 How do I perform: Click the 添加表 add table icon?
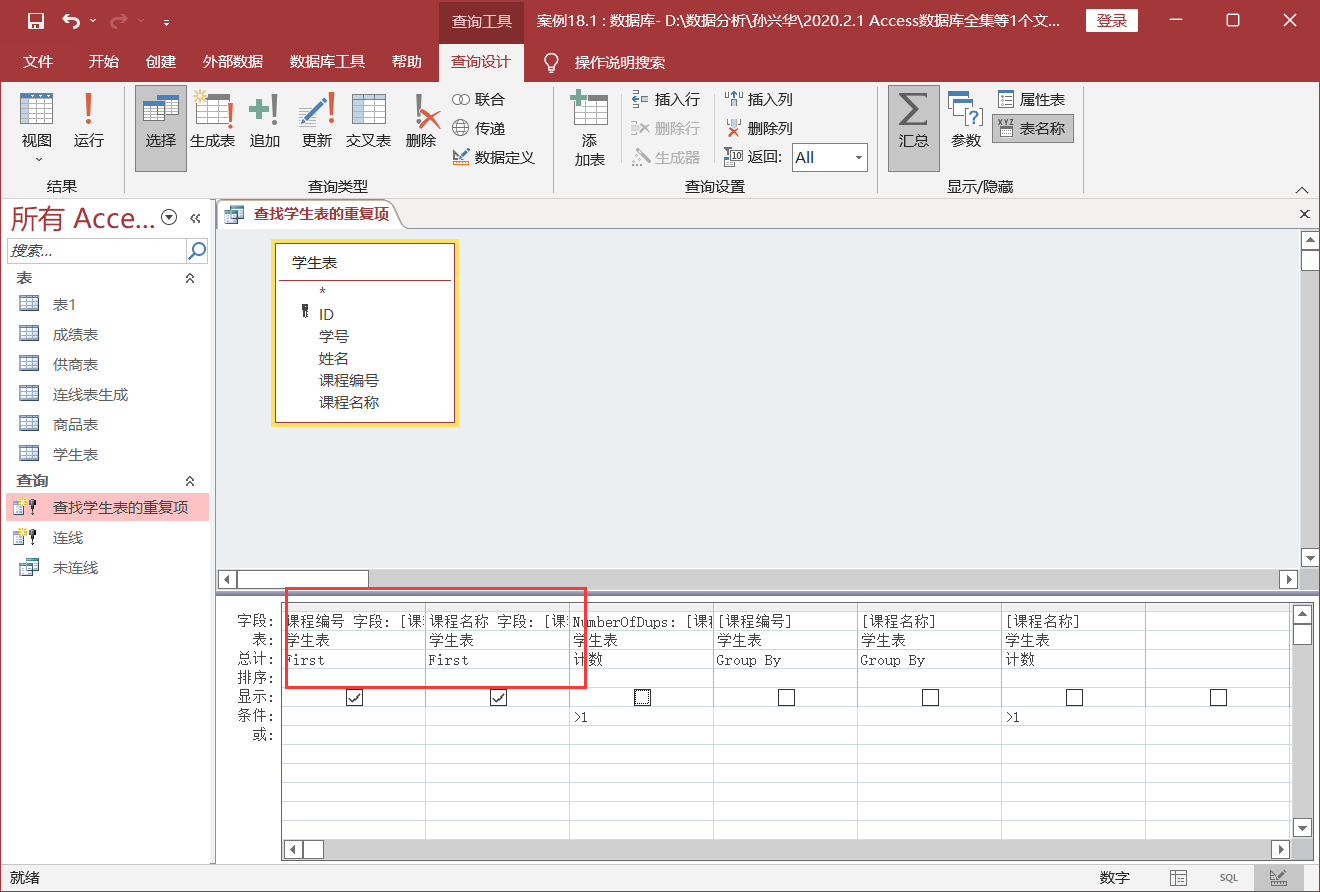(590, 128)
